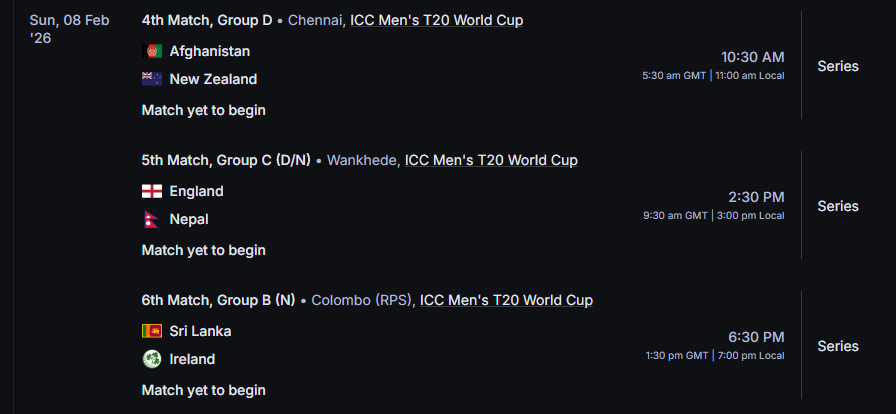The height and width of the screenshot is (414, 896).
Task: Select the Afghanistan team name
Action: tap(210, 51)
